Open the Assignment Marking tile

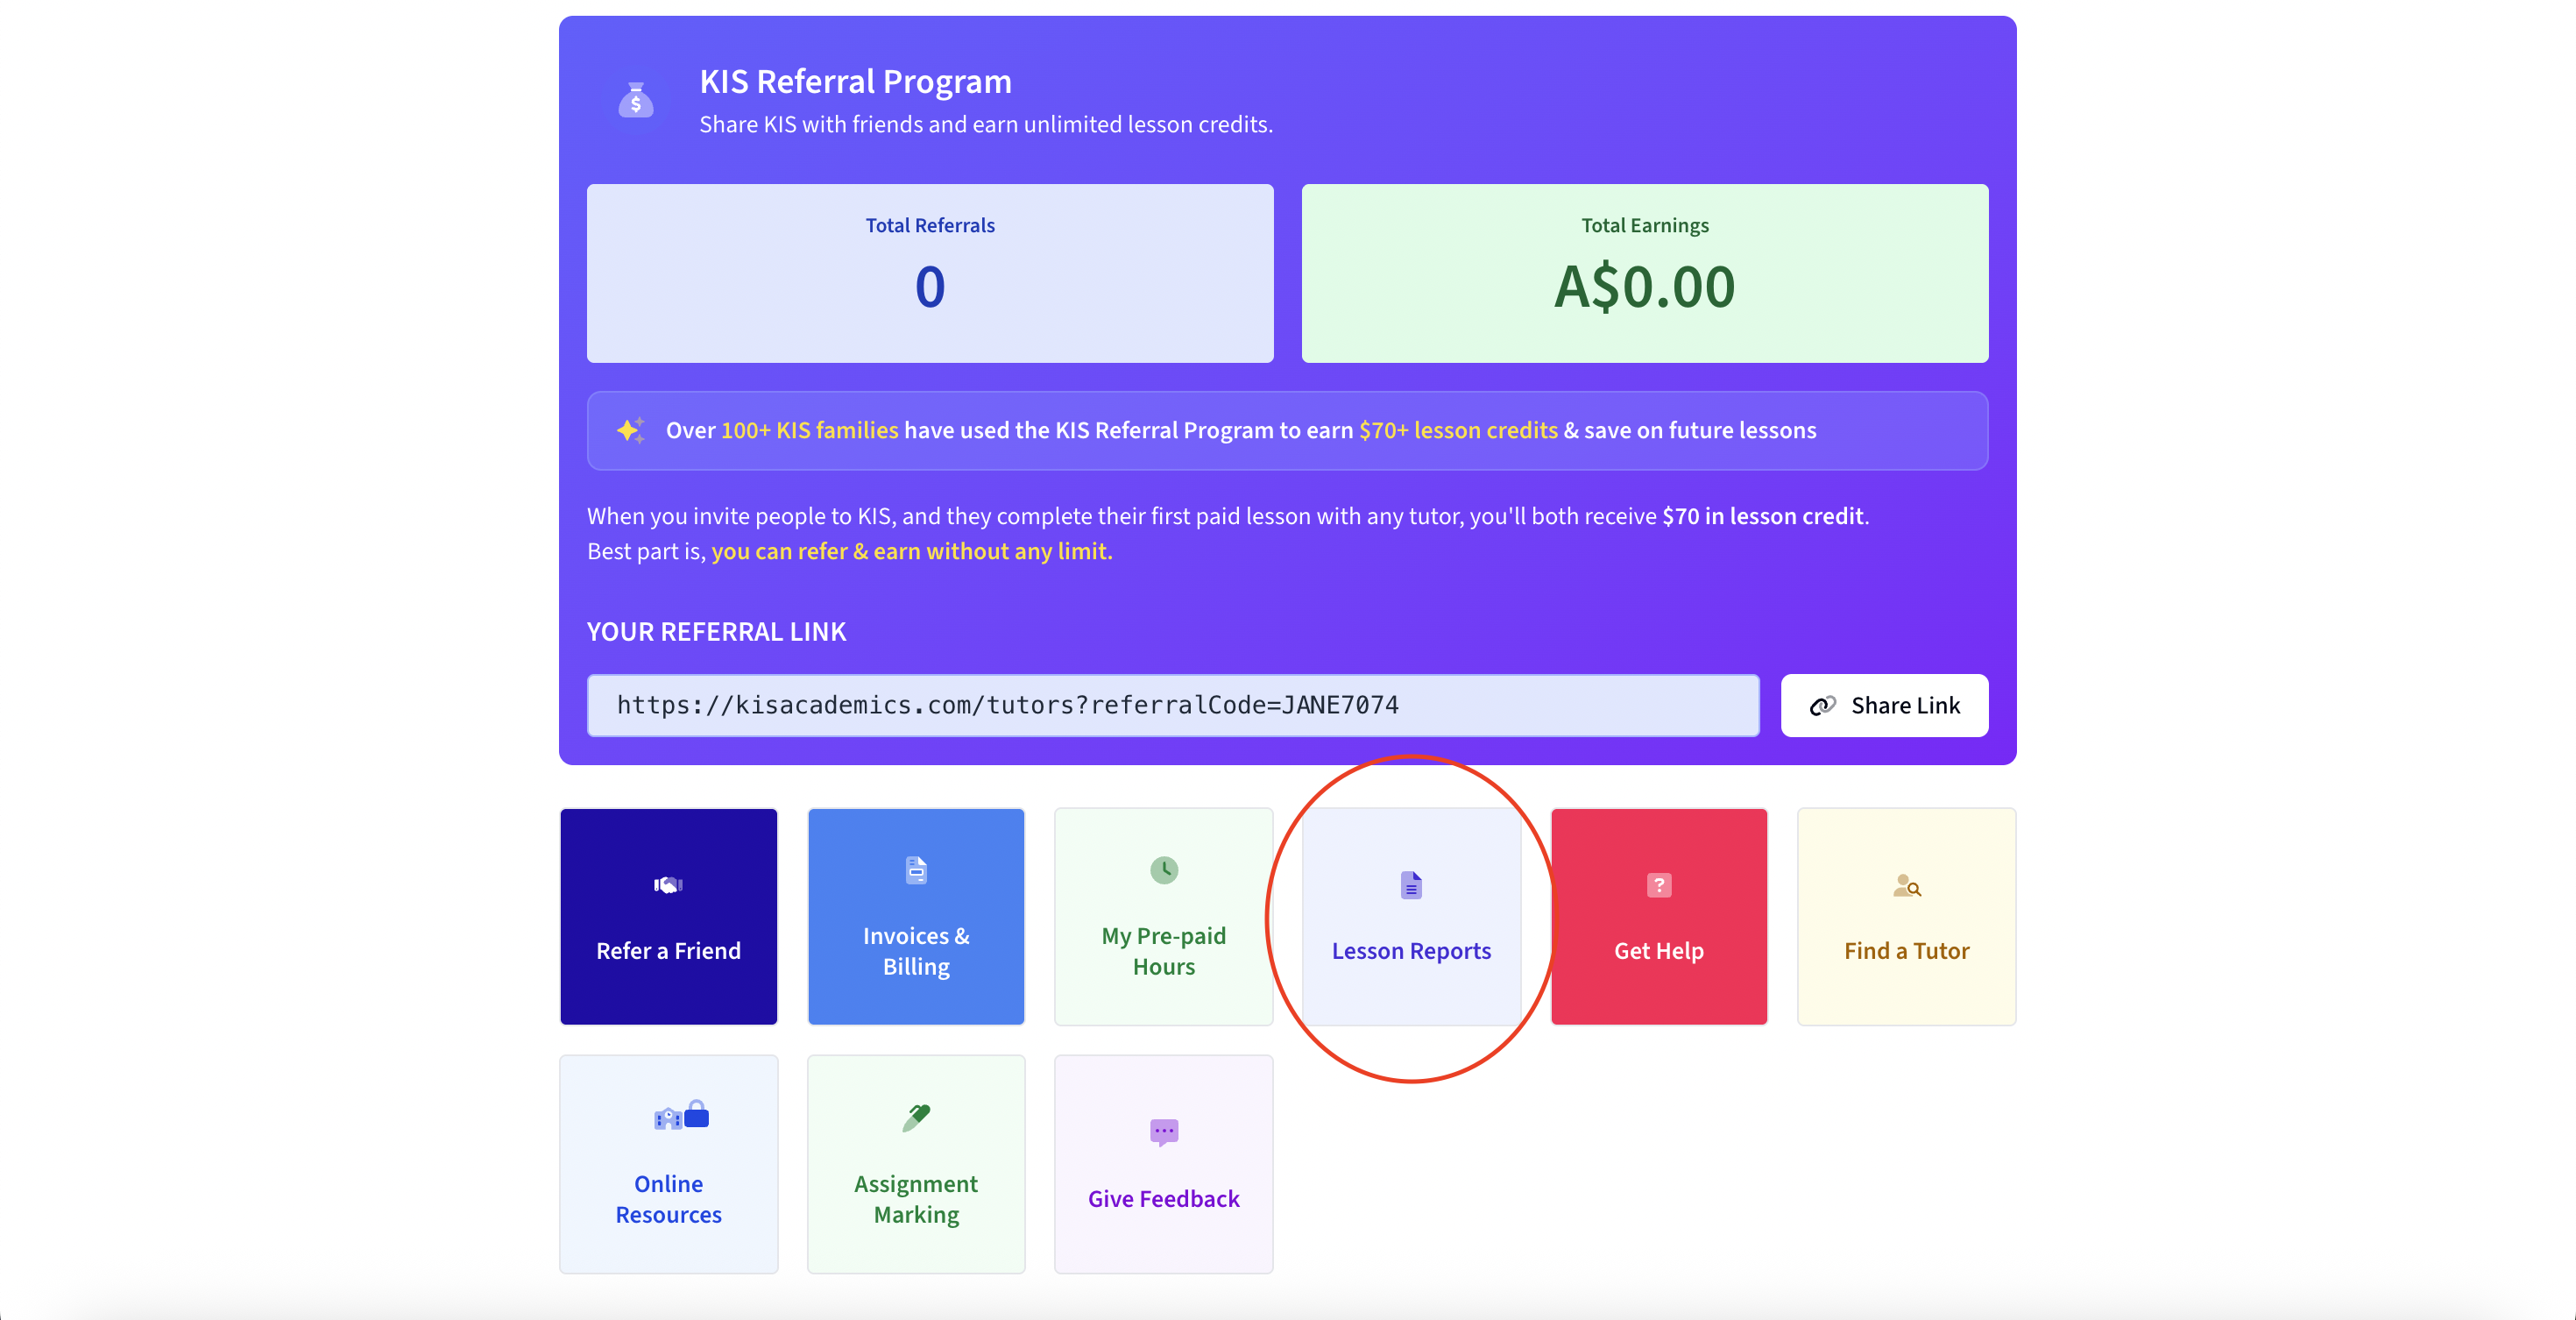[x=916, y=1164]
